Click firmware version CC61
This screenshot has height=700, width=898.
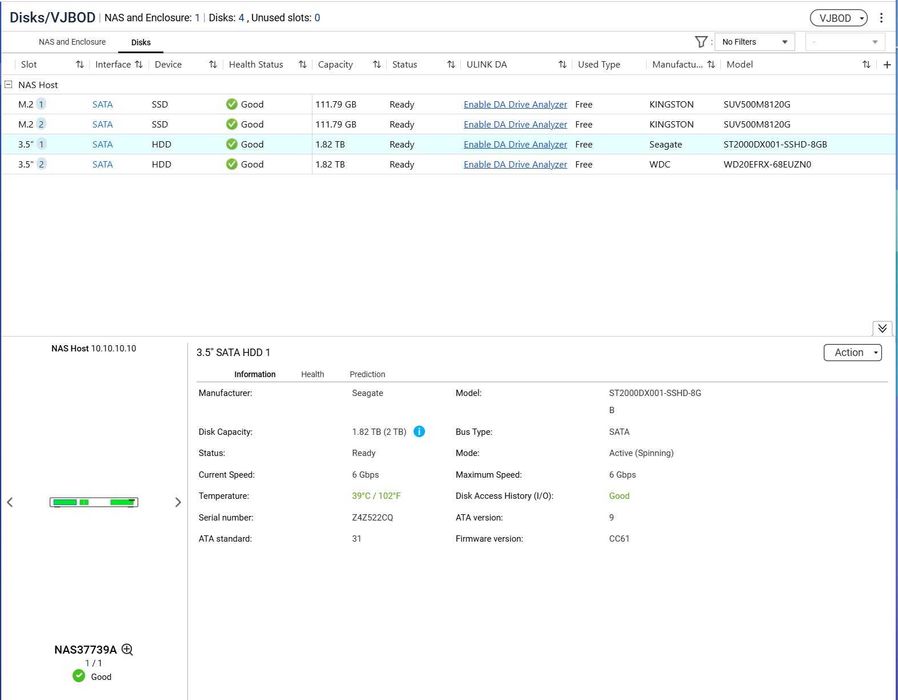(x=619, y=538)
